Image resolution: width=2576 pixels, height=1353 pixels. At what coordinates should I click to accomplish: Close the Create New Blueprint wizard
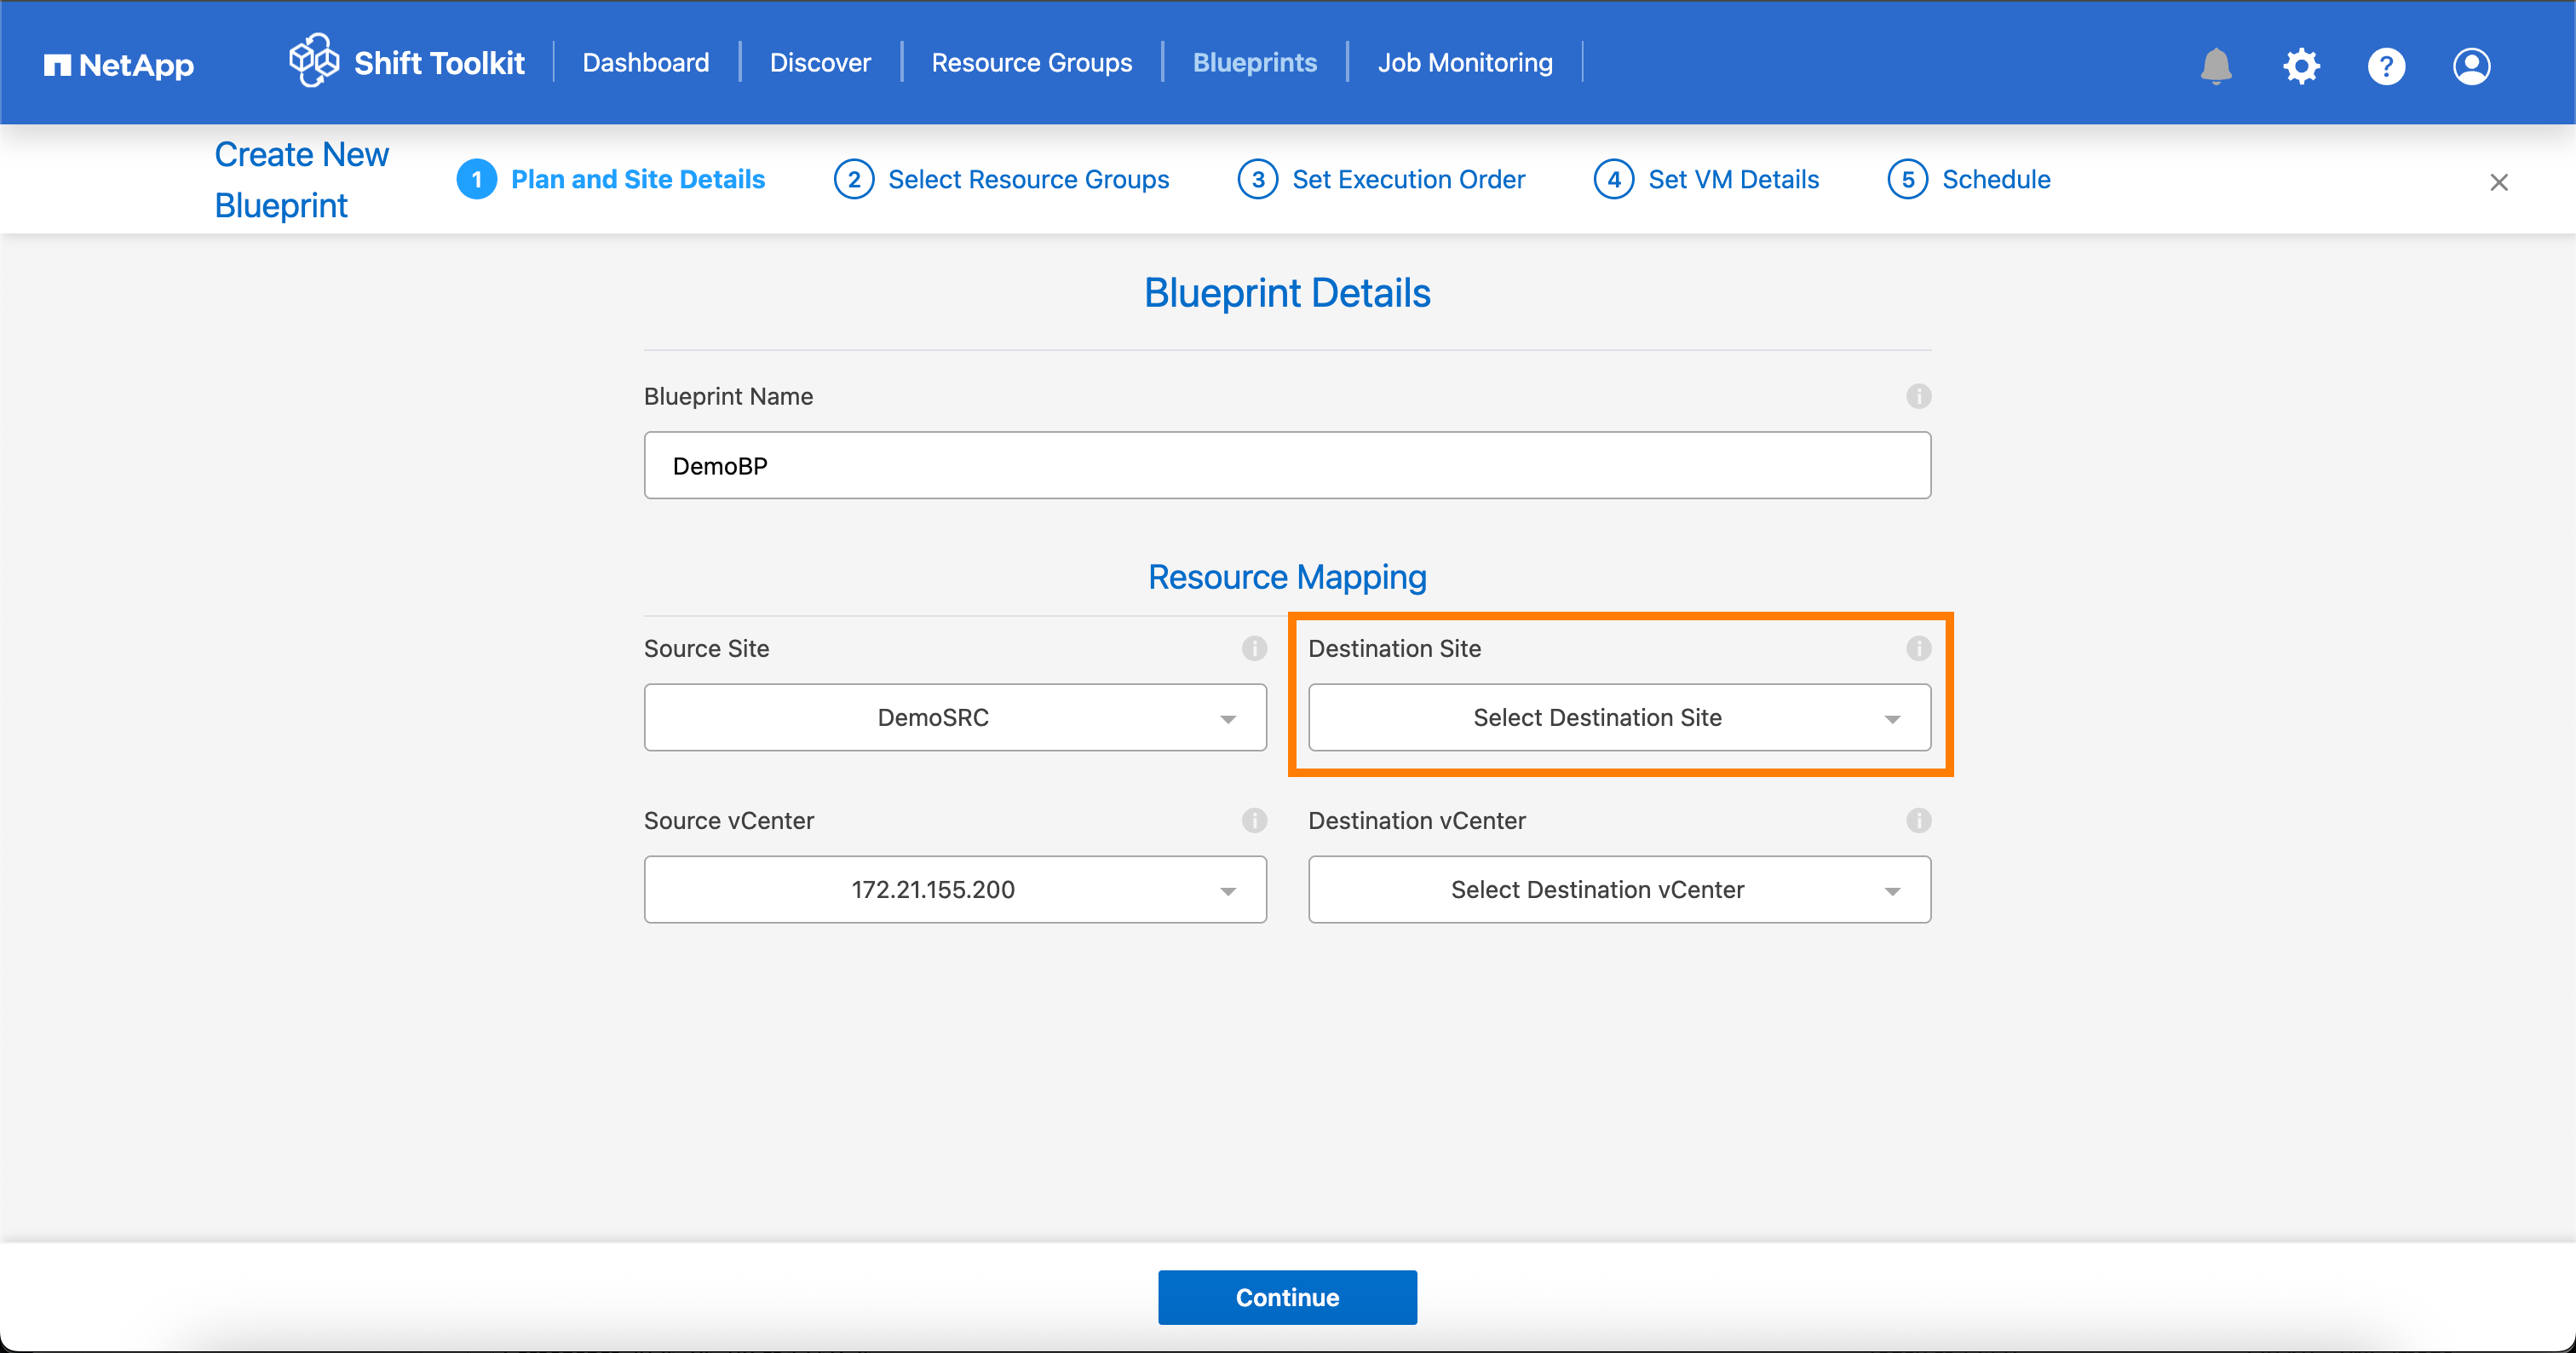2499,182
